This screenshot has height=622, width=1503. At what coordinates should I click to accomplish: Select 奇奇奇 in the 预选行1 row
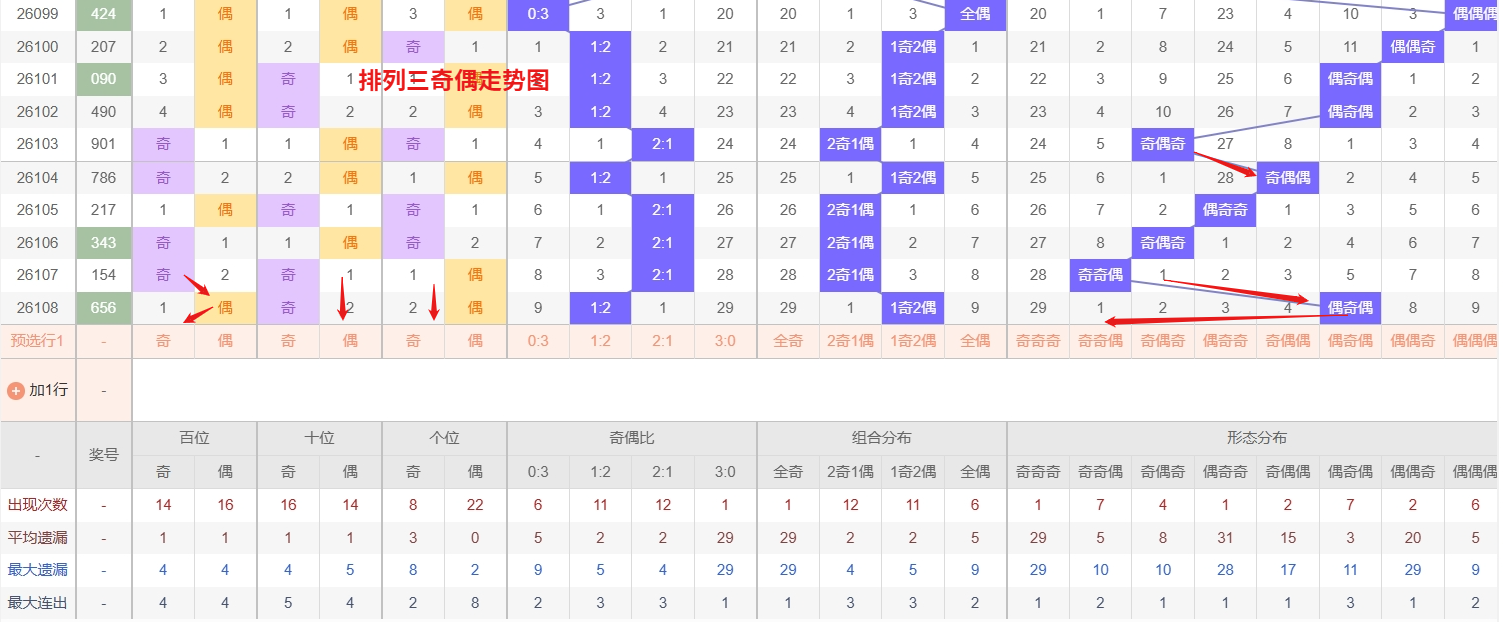(1038, 341)
